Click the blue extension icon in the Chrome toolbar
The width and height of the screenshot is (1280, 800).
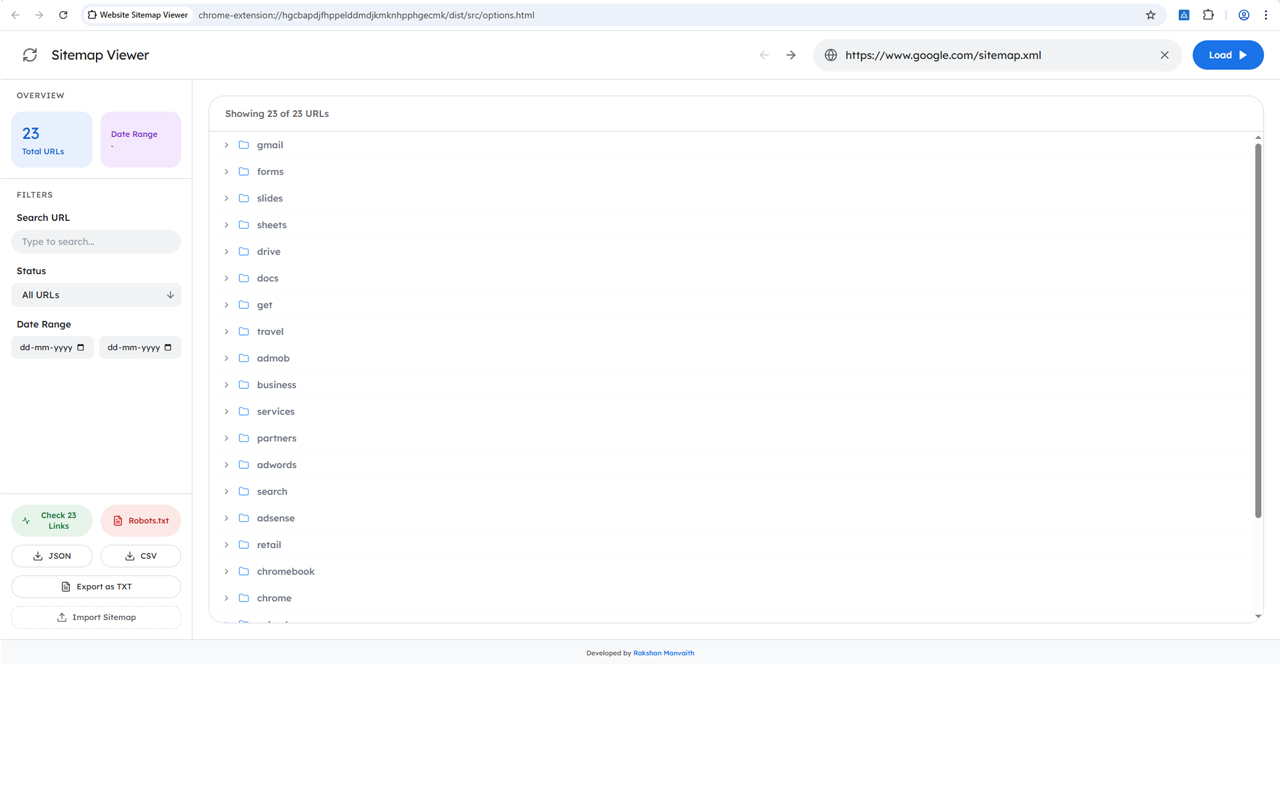[1183, 15]
